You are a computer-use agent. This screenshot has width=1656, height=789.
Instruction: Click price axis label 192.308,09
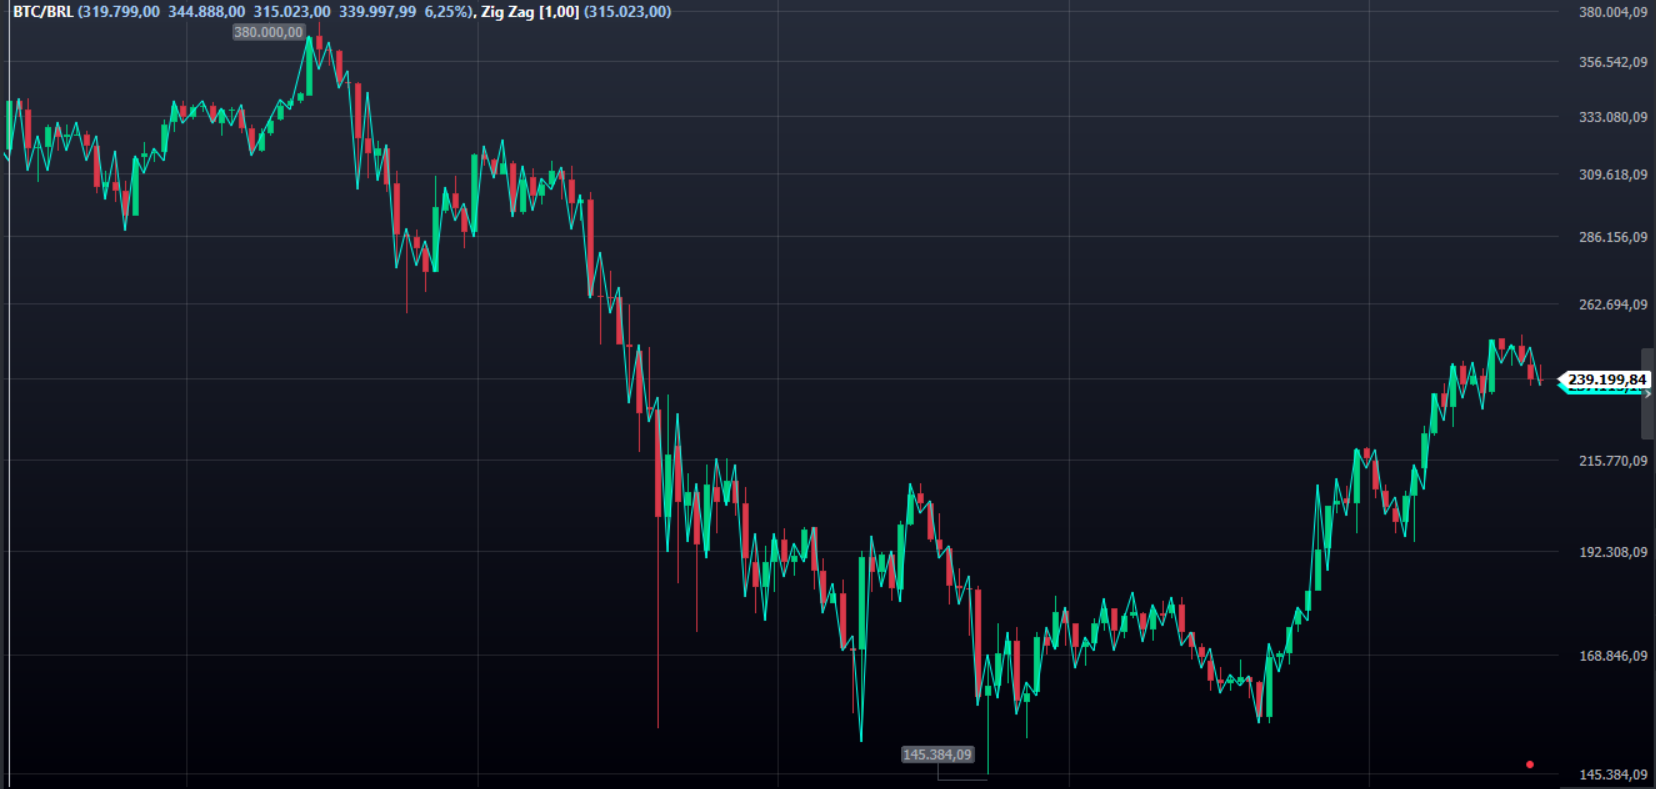point(1613,551)
